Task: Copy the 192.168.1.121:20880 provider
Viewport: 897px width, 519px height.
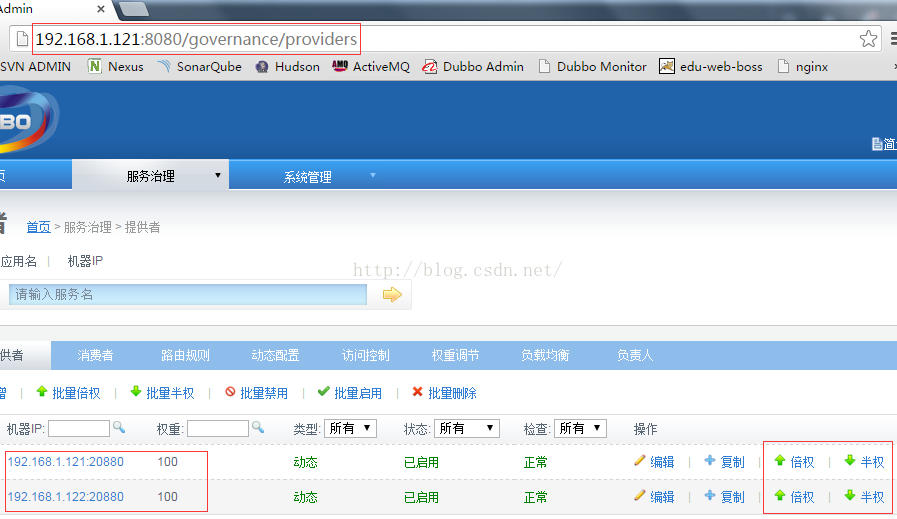Action: tap(725, 462)
